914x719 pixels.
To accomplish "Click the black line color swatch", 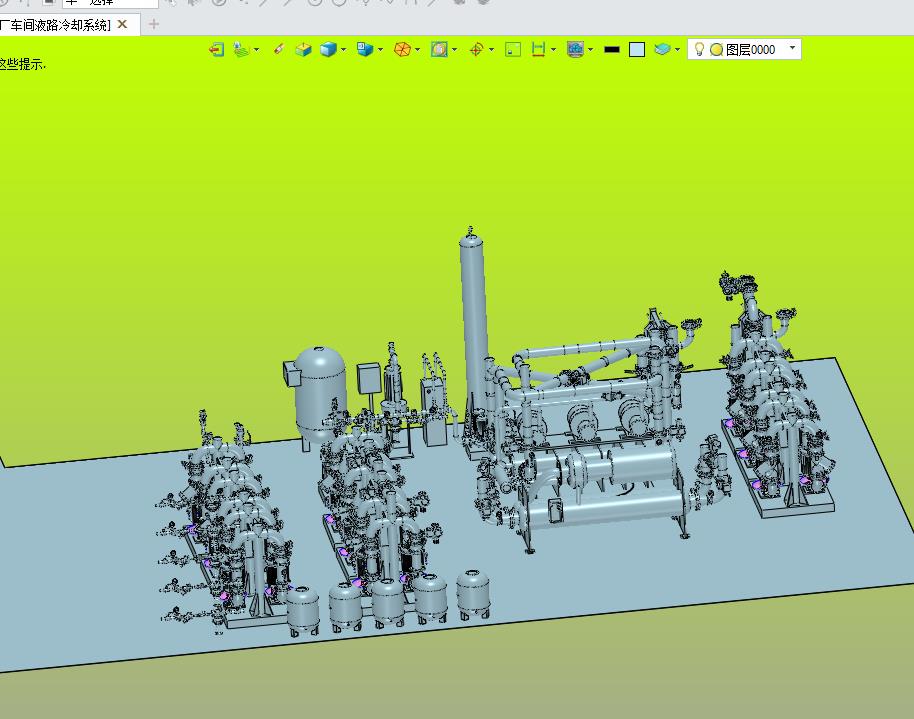I will [611, 50].
